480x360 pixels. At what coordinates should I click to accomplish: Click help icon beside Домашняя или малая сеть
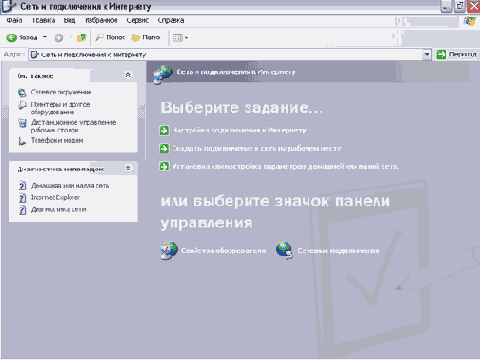tap(22, 185)
